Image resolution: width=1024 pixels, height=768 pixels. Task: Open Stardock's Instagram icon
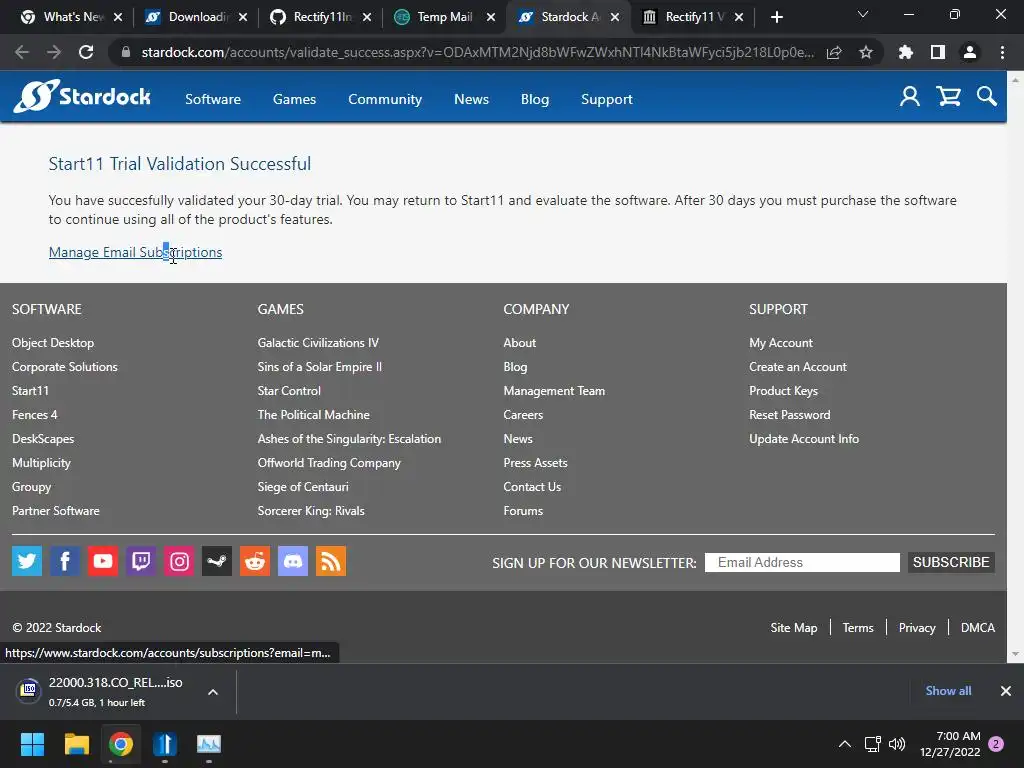pyautogui.click(x=179, y=561)
